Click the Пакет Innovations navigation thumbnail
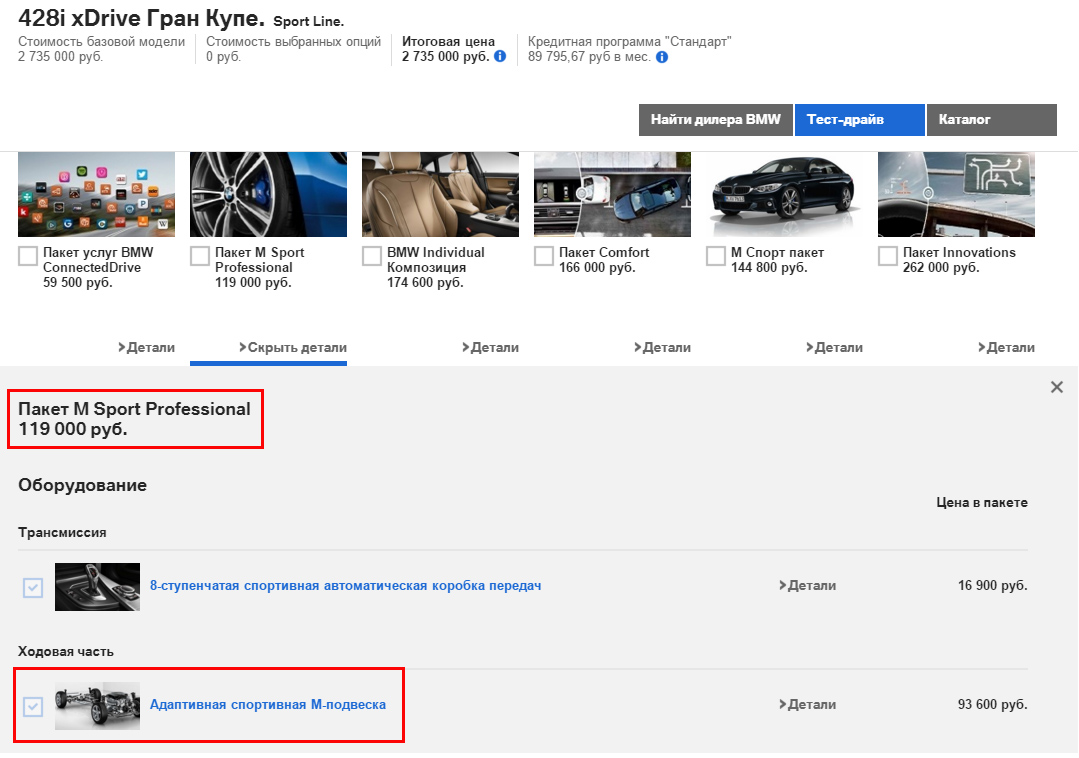 point(957,195)
